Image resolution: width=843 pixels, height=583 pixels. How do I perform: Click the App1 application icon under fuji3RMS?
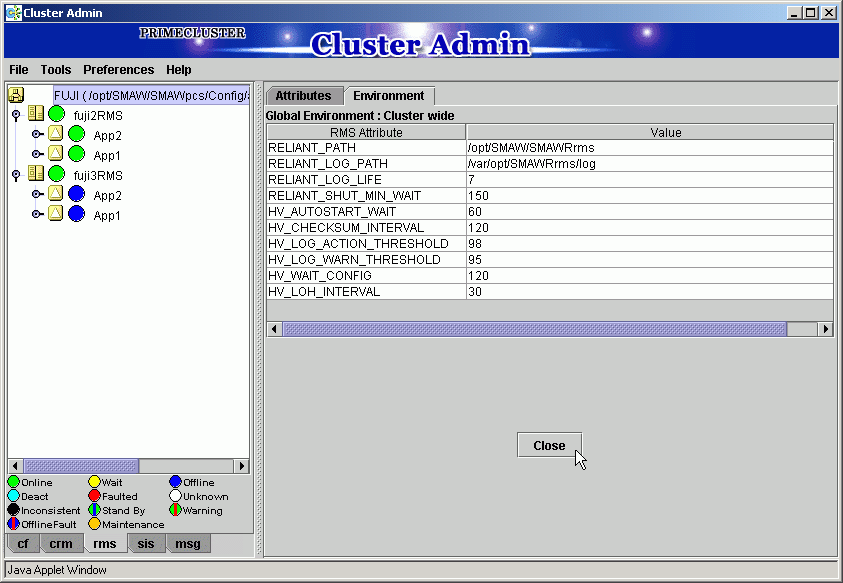(x=55, y=213)
